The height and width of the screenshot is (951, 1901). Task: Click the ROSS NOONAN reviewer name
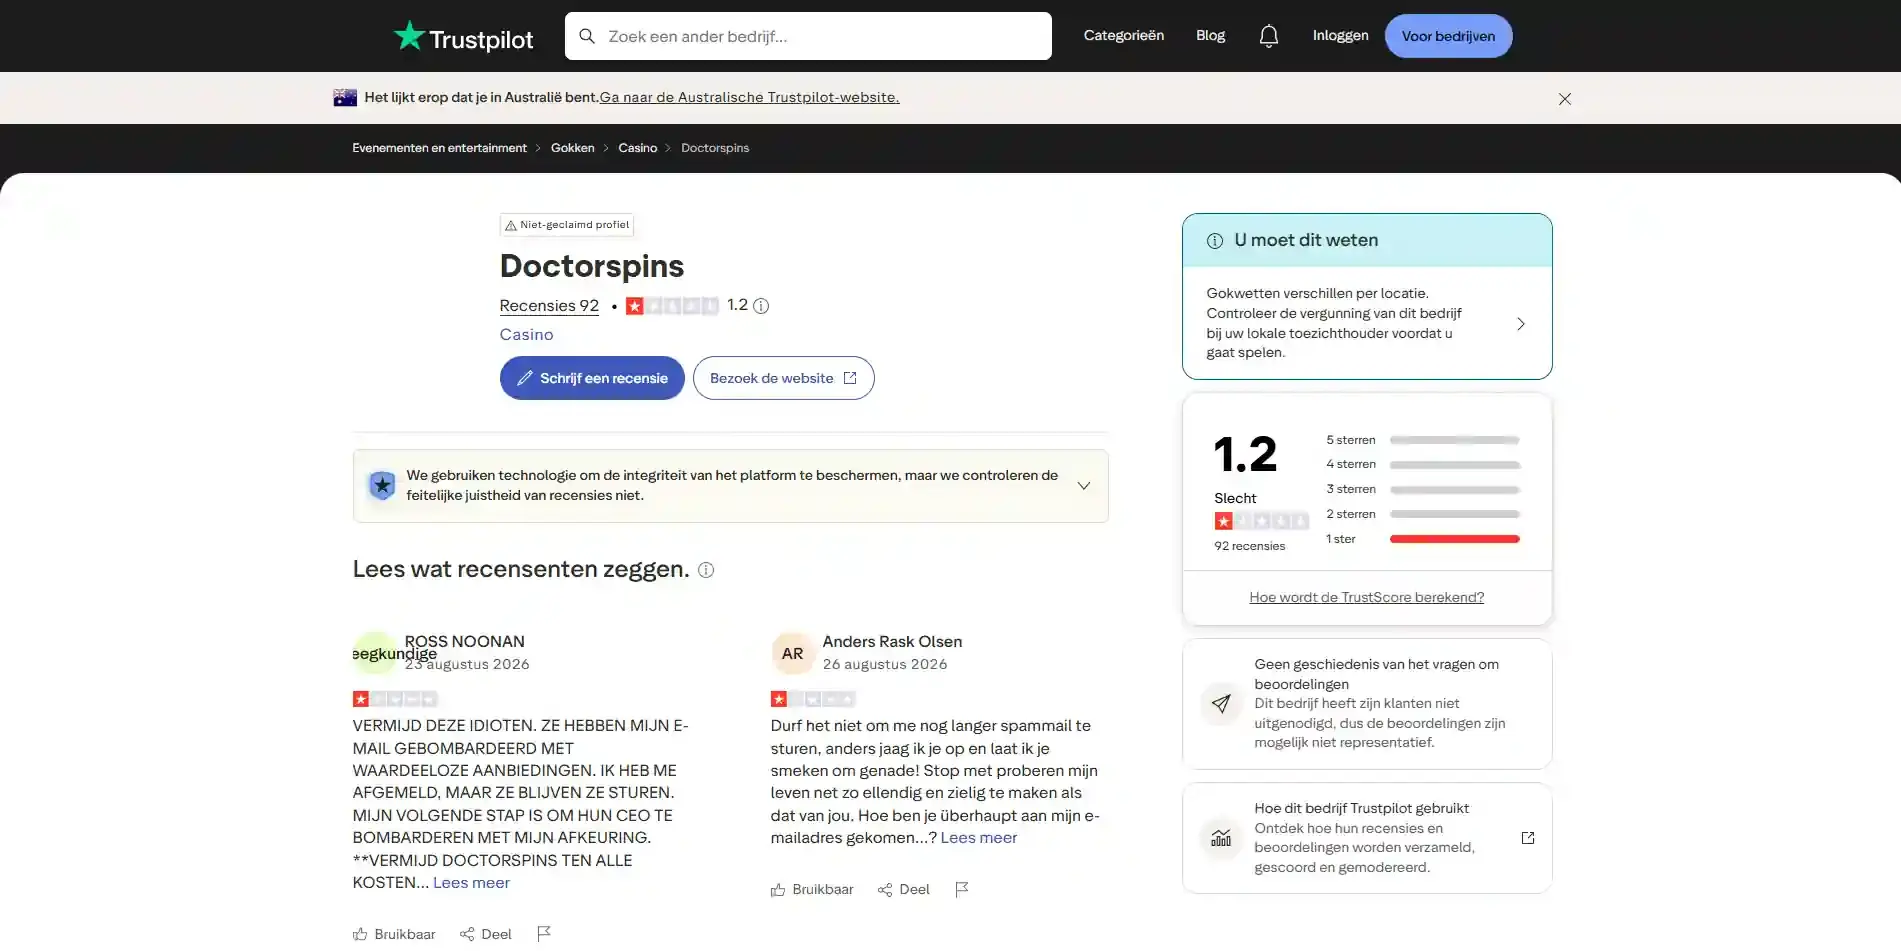(464, 642)
